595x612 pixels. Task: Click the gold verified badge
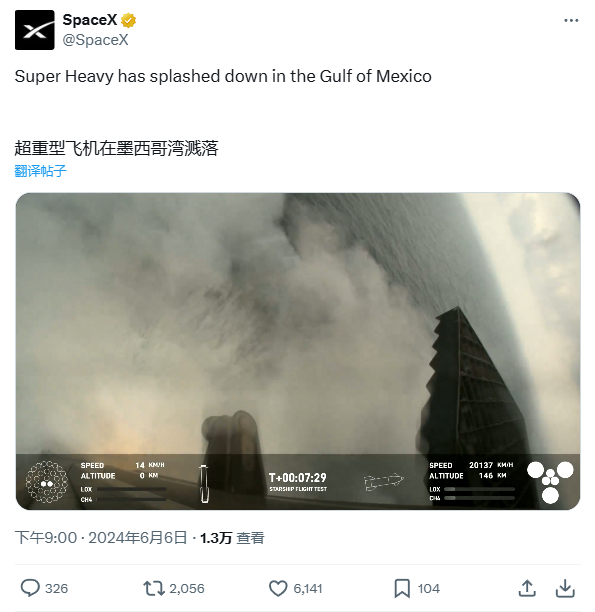pyautogui.click(x=128, y=20)
